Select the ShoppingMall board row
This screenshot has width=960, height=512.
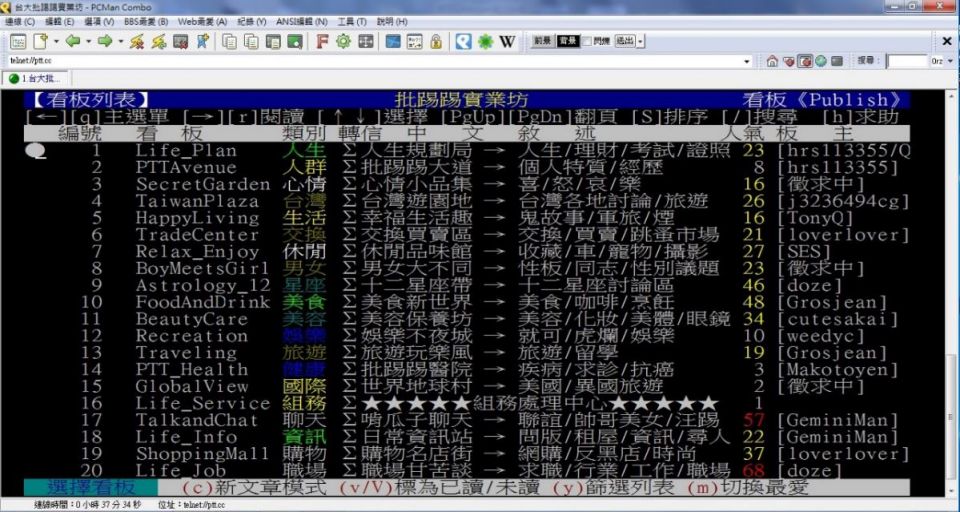(x=467, y=454)
